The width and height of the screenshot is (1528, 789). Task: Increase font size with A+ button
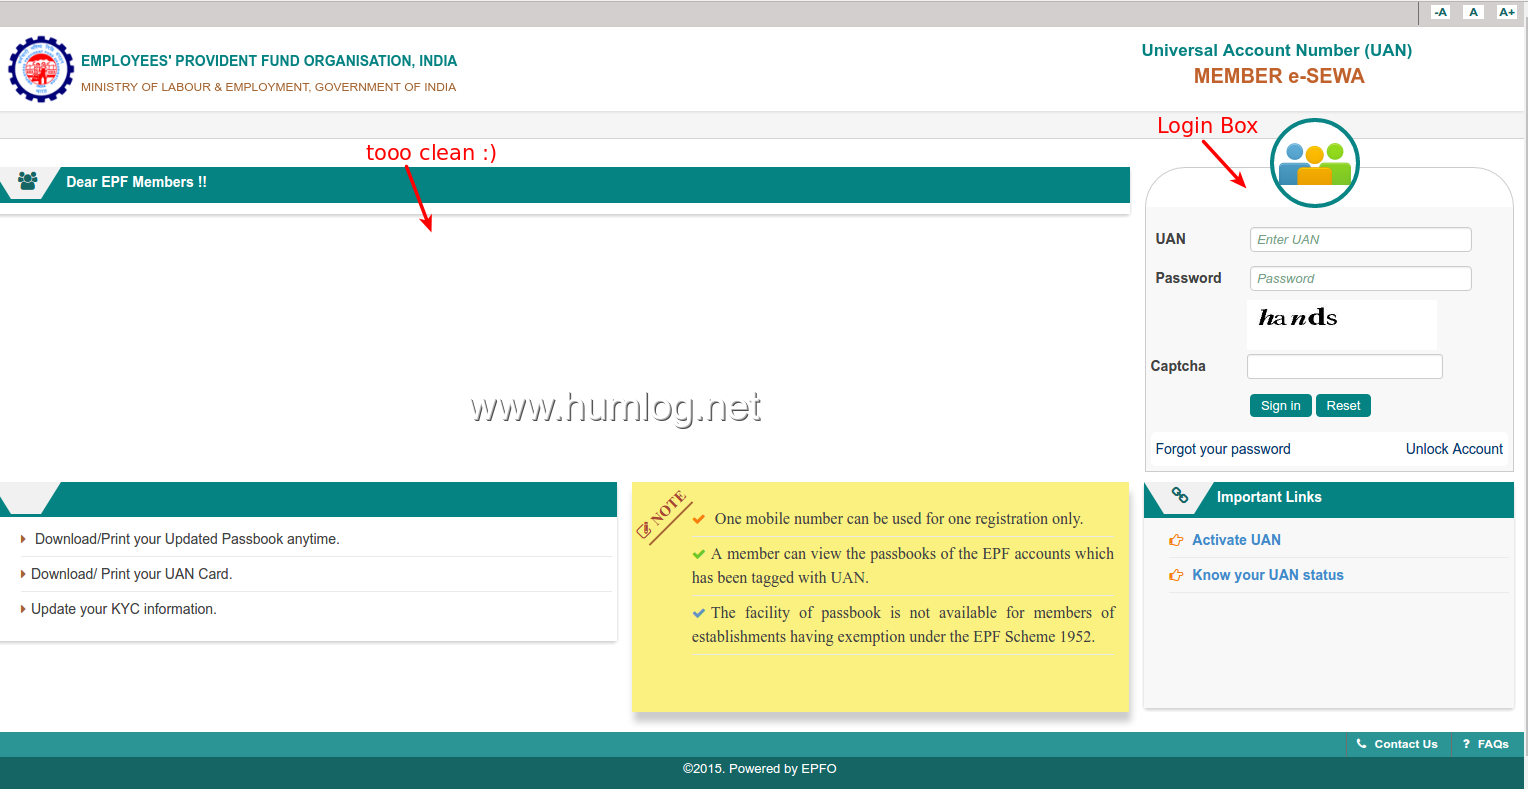coord(1506,12)
